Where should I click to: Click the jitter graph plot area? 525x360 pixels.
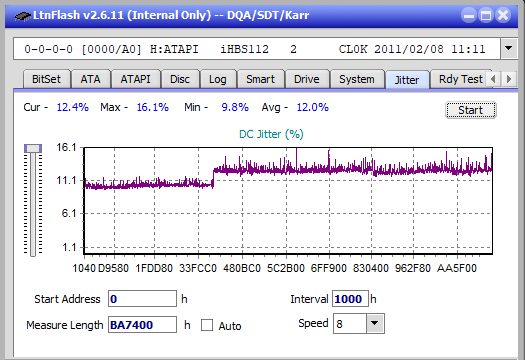tap(288, 201)
